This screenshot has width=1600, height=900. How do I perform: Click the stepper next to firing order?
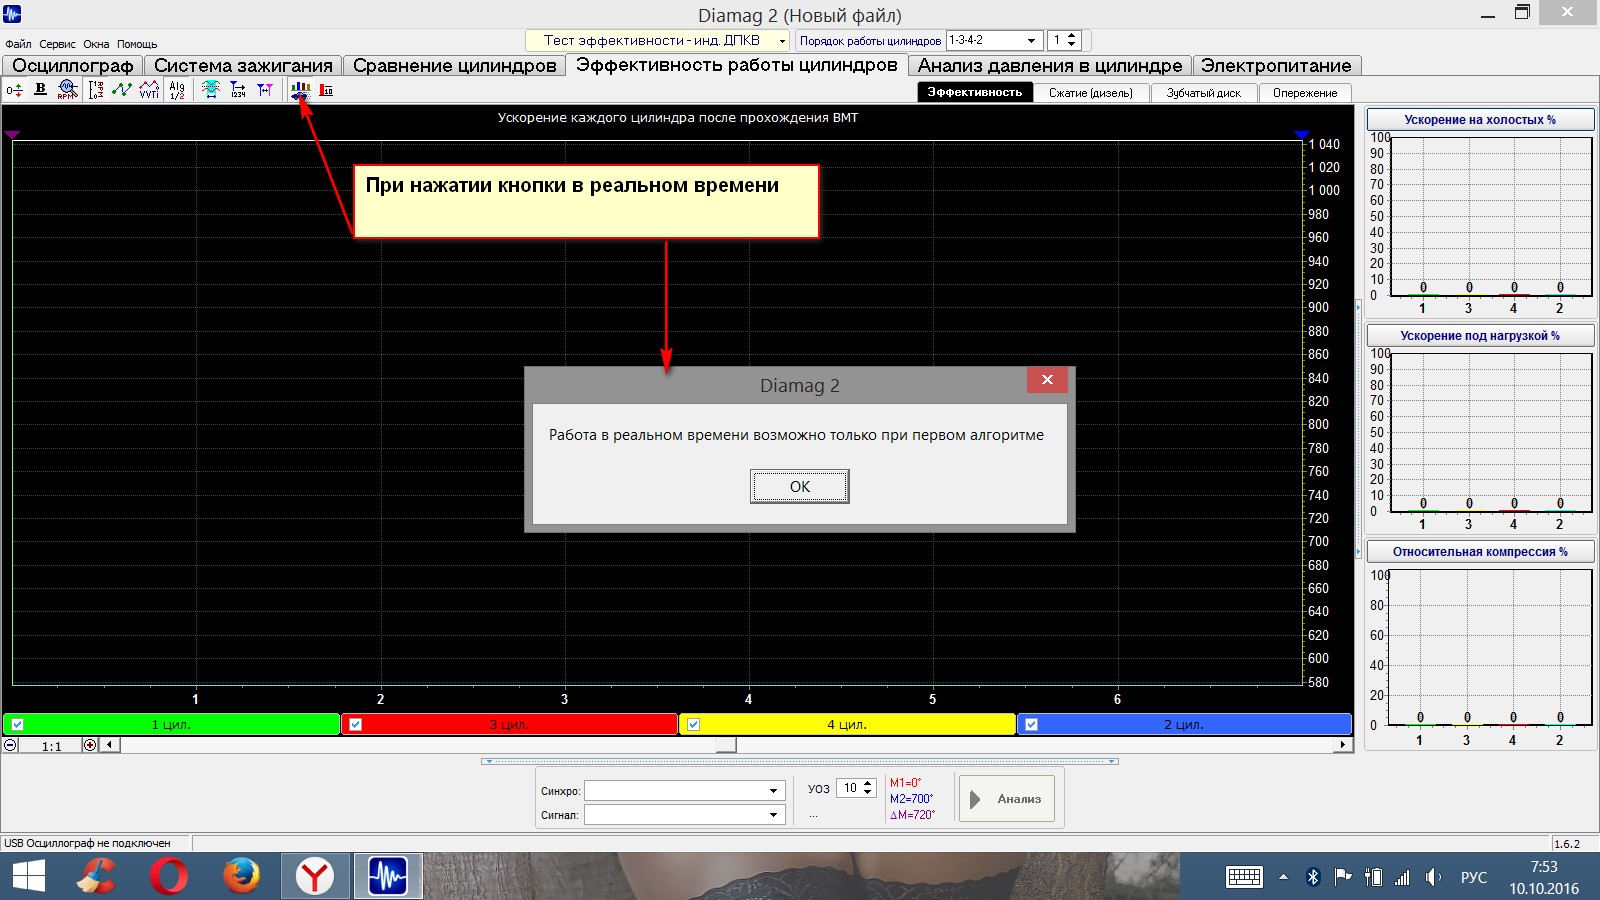click(1072, 40)
